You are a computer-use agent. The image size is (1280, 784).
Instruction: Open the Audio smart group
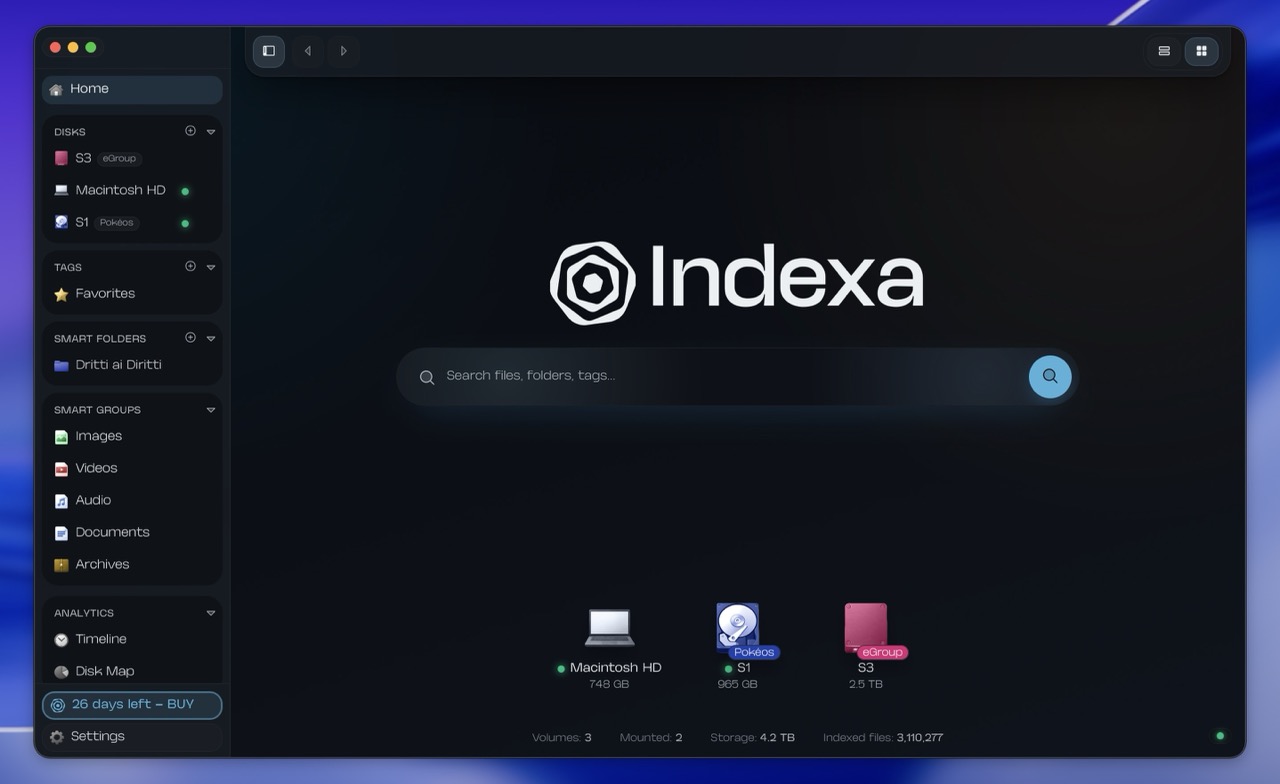pyautogui.click(x=132, y=500)
